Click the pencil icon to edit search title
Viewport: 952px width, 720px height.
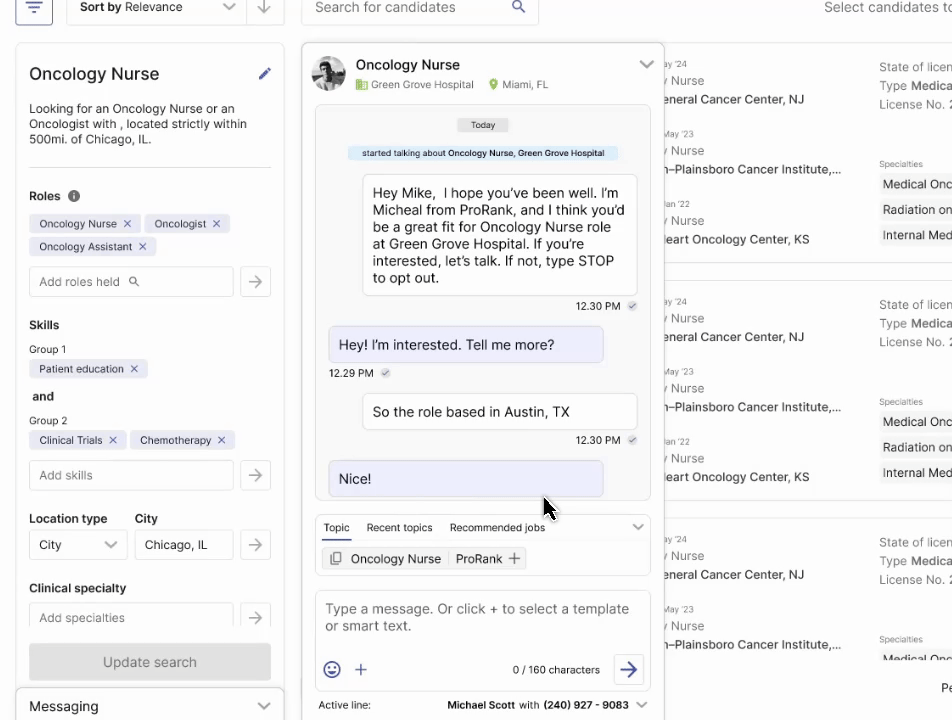point(264,73)
